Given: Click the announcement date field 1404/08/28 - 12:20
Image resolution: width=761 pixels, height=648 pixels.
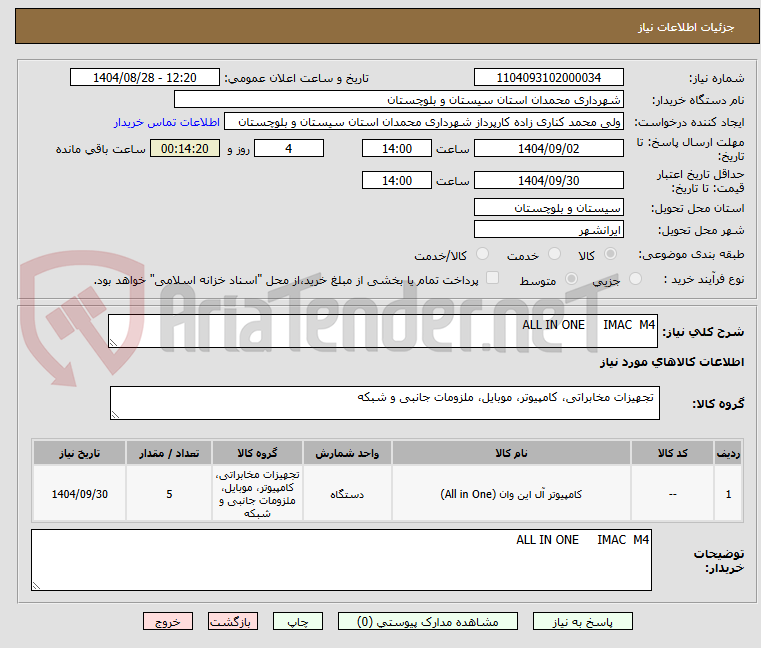Looking at the screenshot, I should coord(145,78).
